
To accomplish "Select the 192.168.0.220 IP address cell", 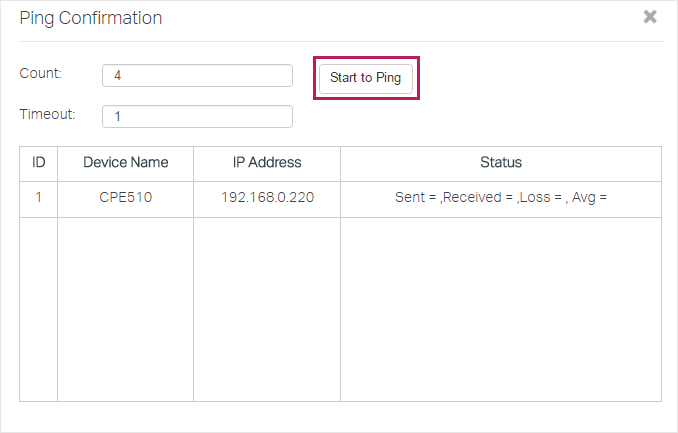I will point(267,199).
